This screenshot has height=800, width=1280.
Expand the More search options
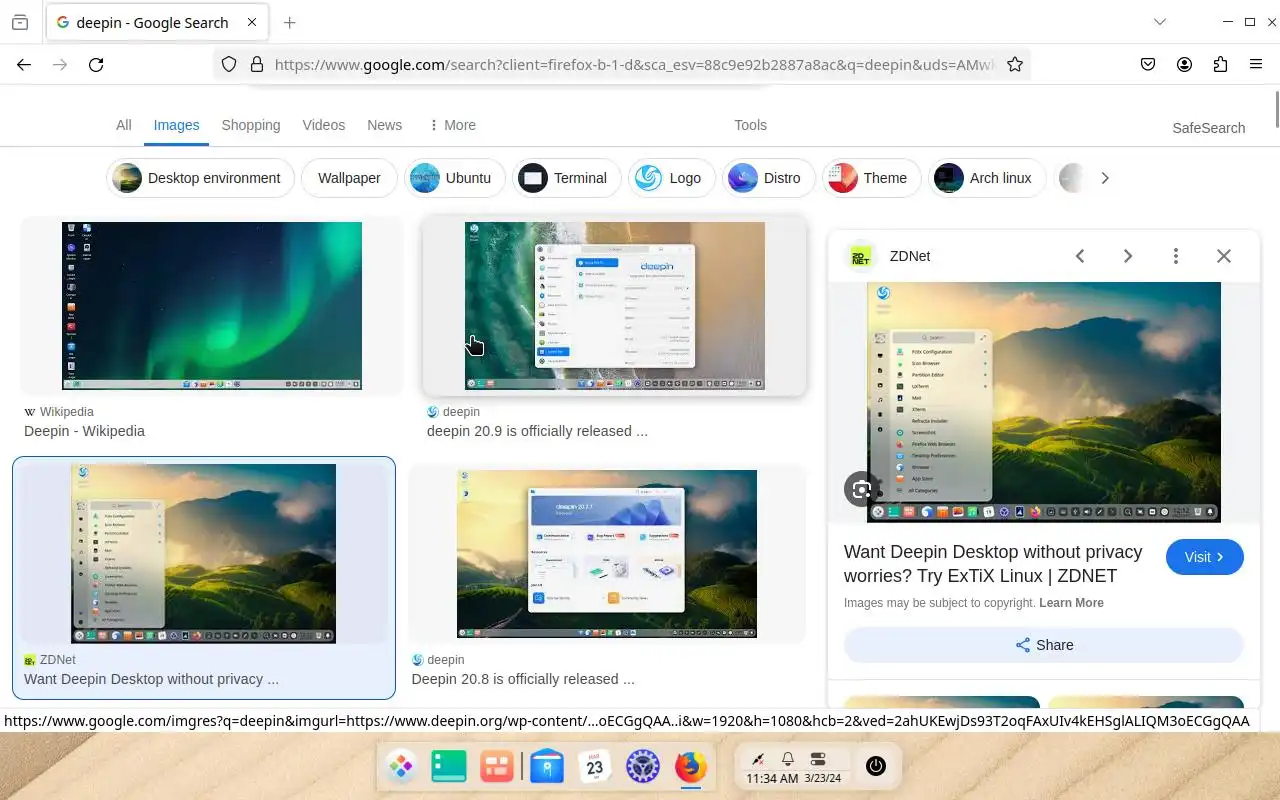(x=452, y=125)
